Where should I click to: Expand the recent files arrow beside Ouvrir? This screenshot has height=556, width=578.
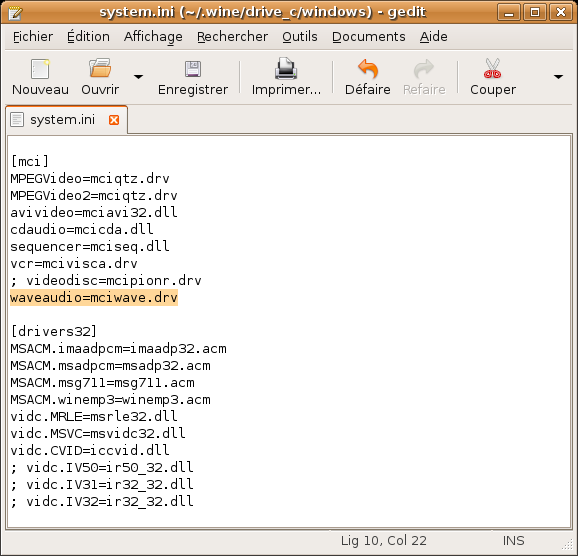(x=138, y=77)
